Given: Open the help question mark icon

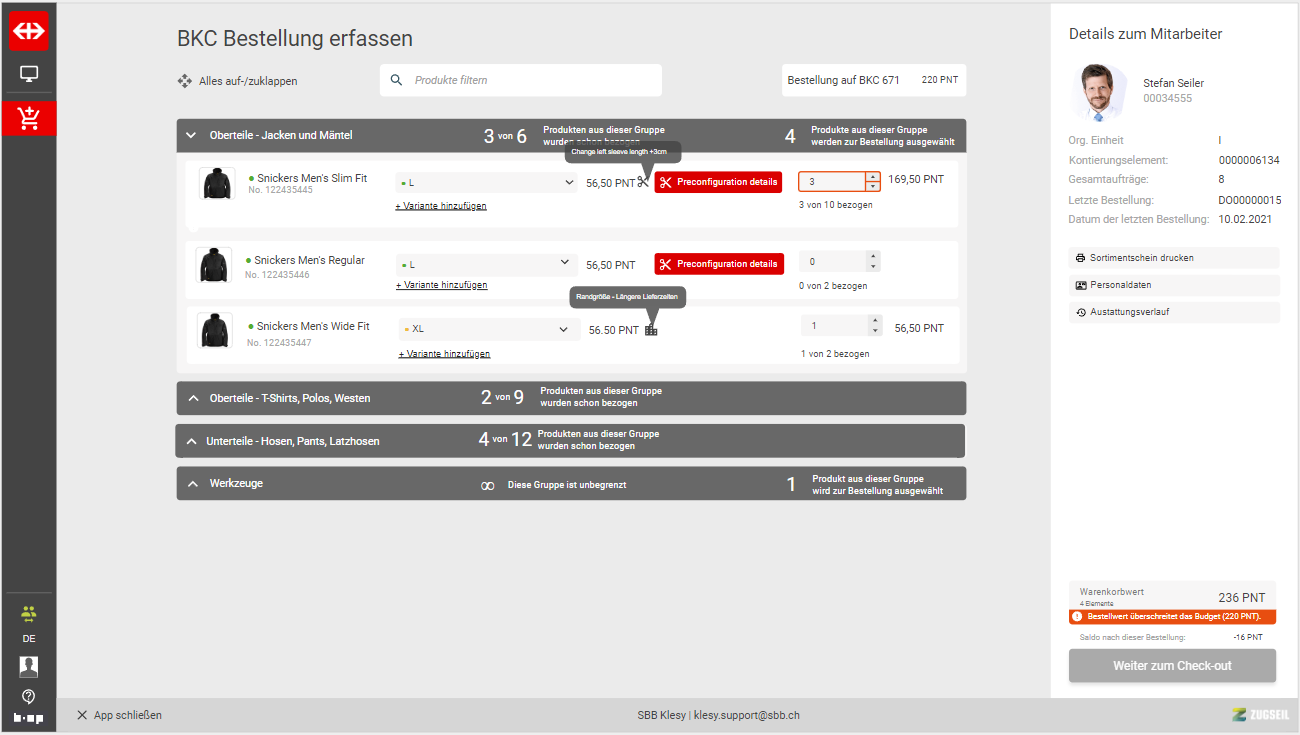Looking at the screenshot, I should click(29, 696).
